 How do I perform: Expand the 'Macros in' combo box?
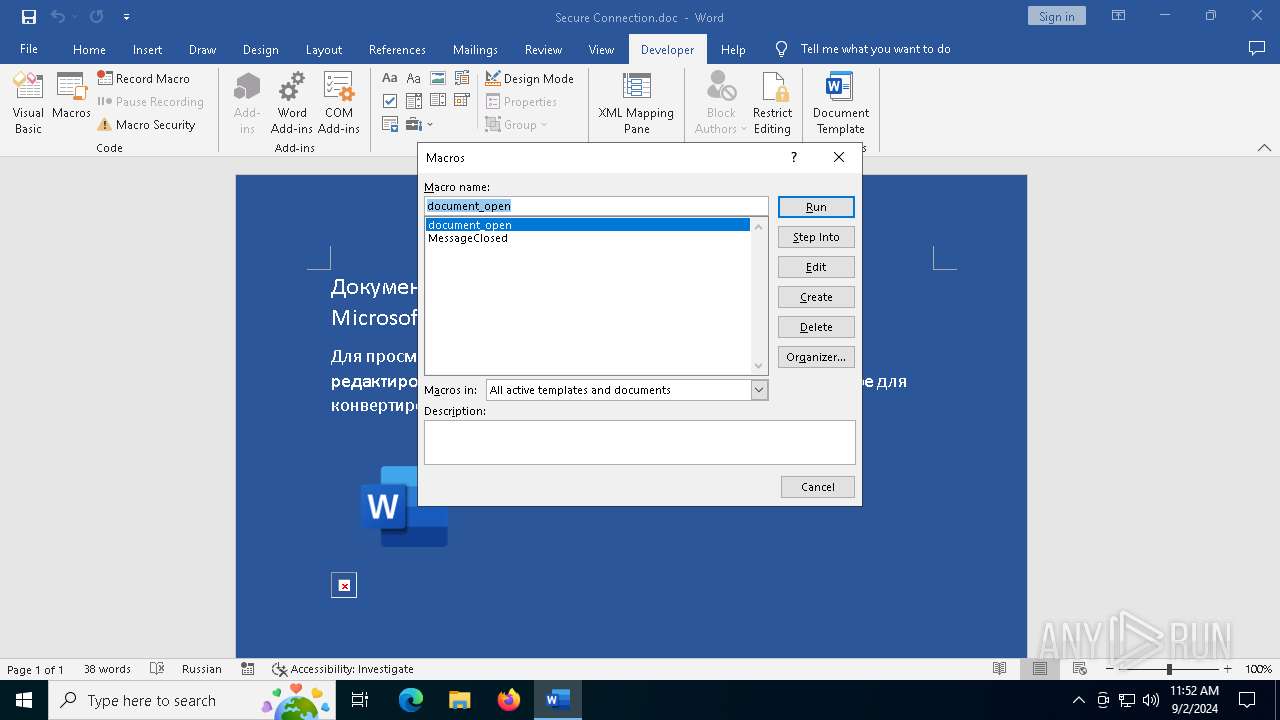[x=759, y=390]
